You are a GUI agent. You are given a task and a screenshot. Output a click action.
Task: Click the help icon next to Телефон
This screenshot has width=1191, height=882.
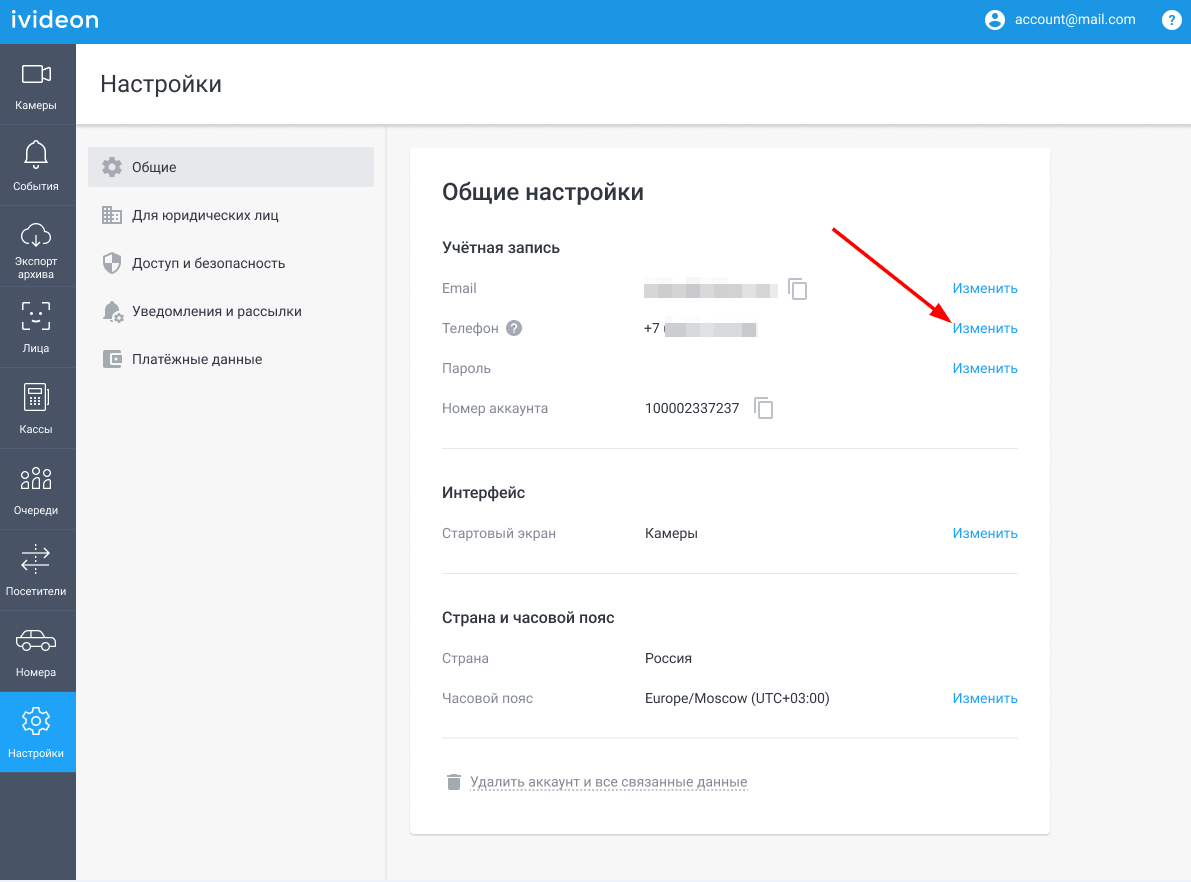[x=514, y=328]
